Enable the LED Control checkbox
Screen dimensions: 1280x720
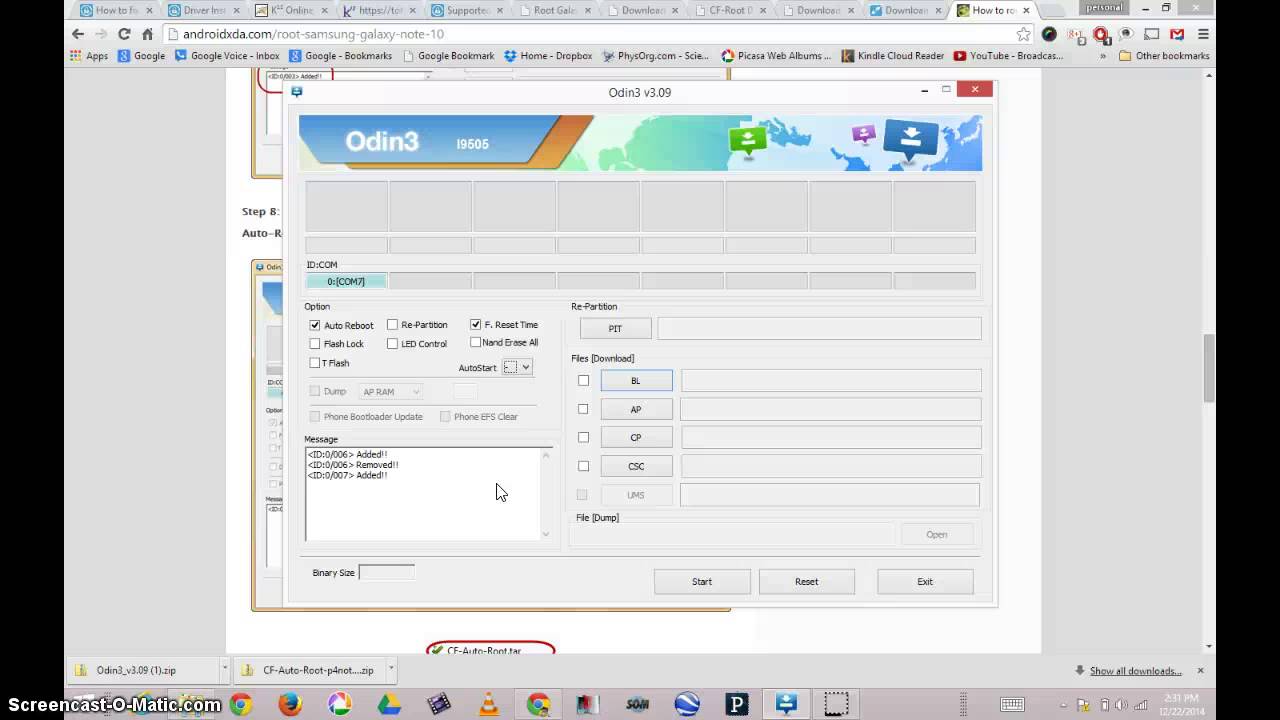click(x=392, y=344)
